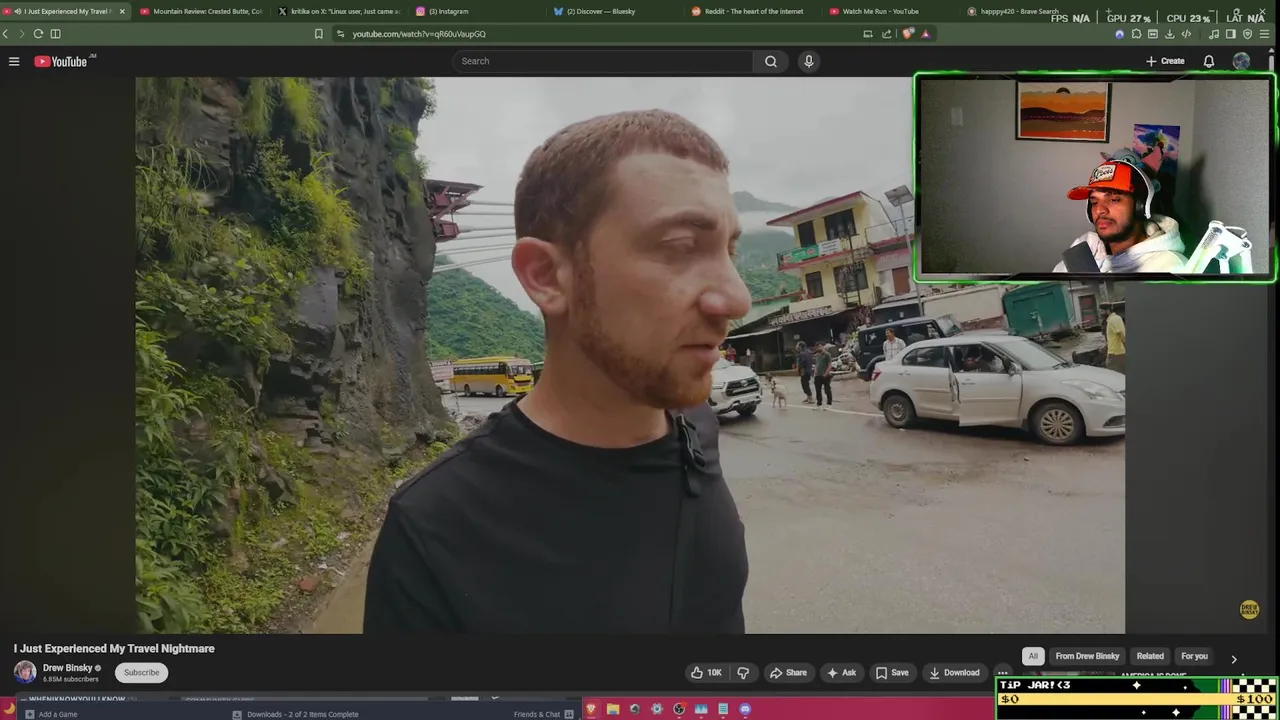This screenshot has width=1280, height=720.
Task: Open Steam Friends & Chat
Action: click(543, 714)
